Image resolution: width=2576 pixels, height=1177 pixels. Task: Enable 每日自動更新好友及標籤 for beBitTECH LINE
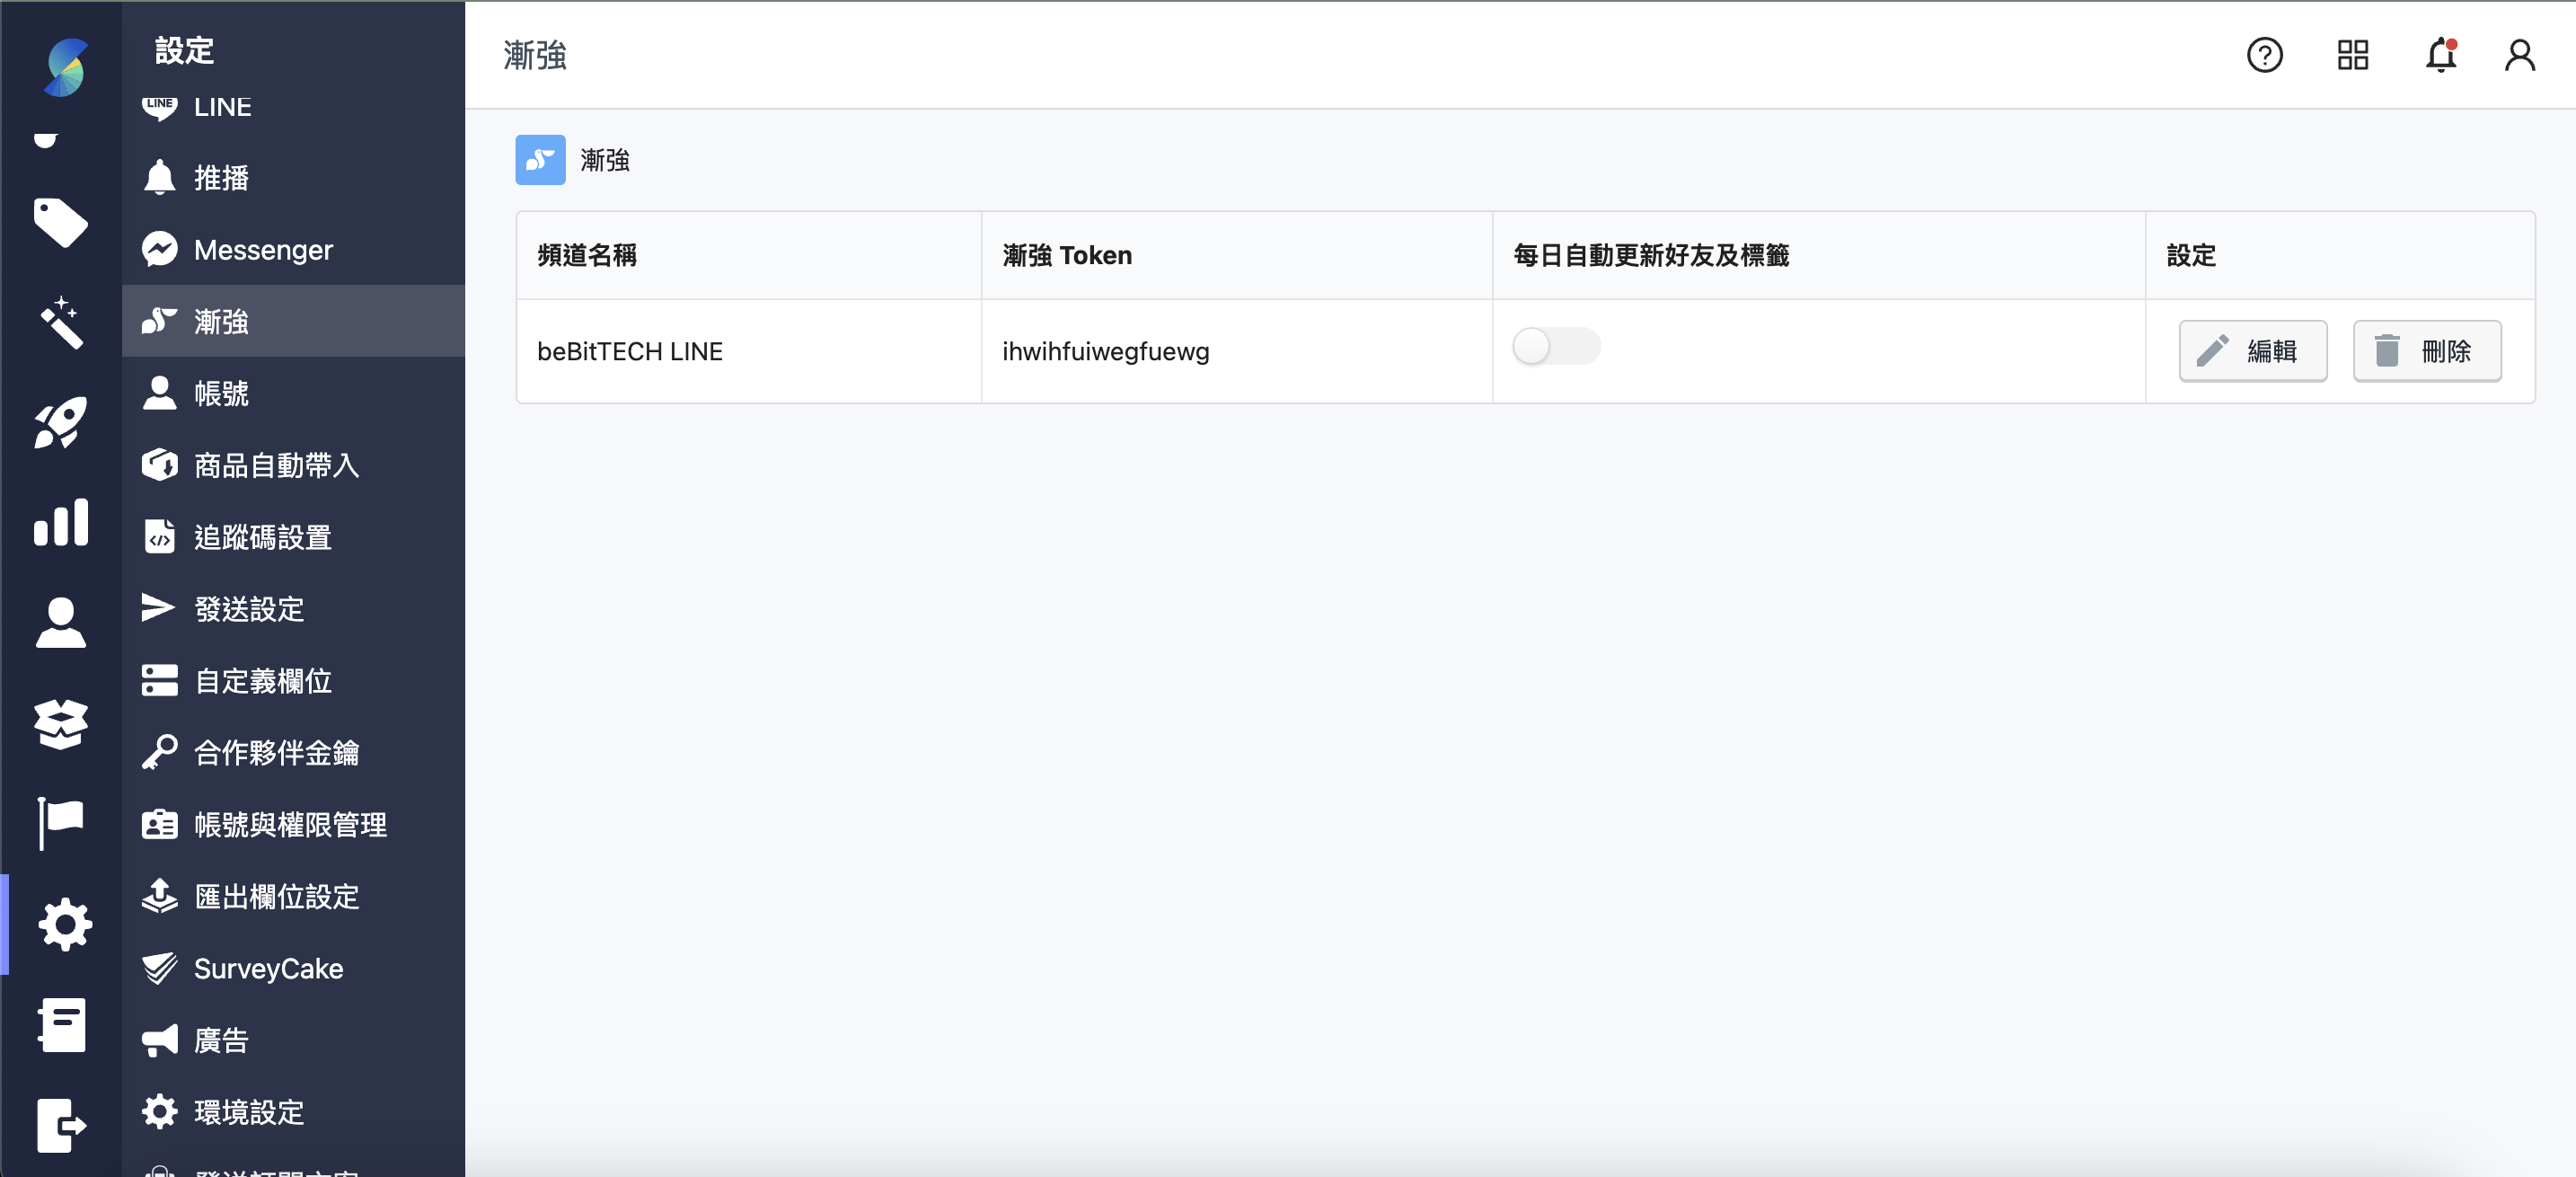1555,347
